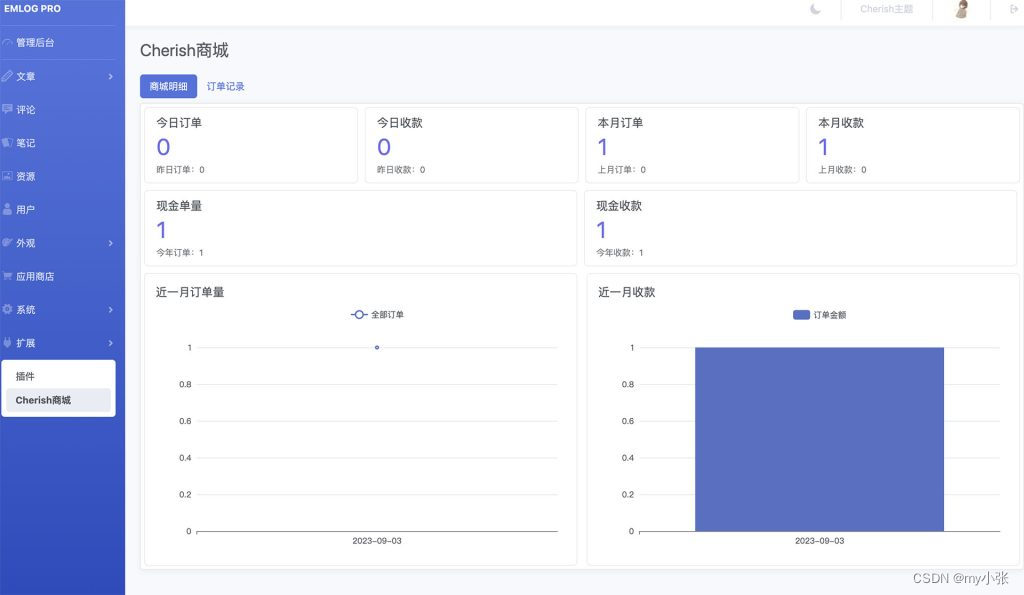Click the 近一月订单量 chart title
This screenshot has height=595, width=1024.
[x=190, y=292]
